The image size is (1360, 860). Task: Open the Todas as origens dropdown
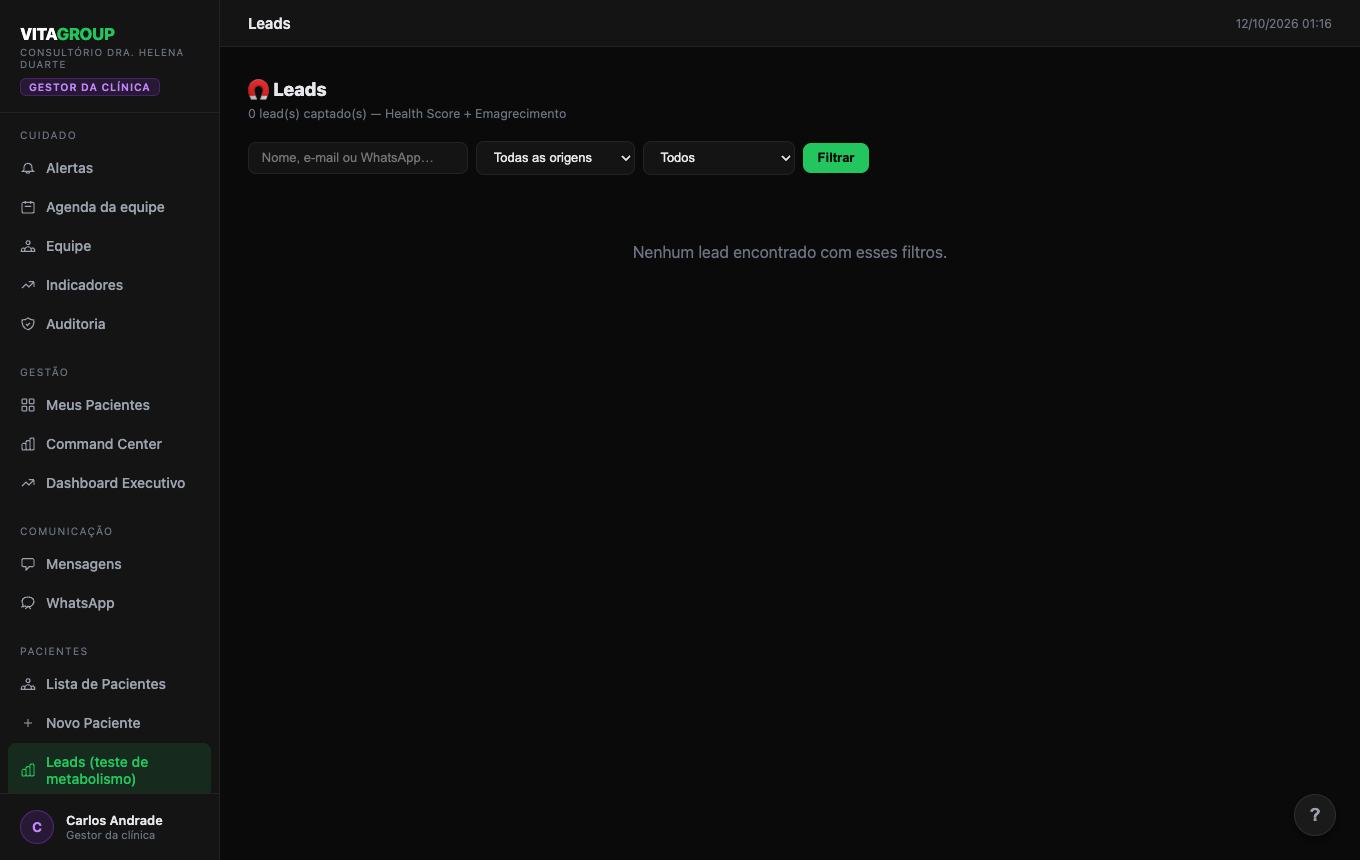[555, 158]
